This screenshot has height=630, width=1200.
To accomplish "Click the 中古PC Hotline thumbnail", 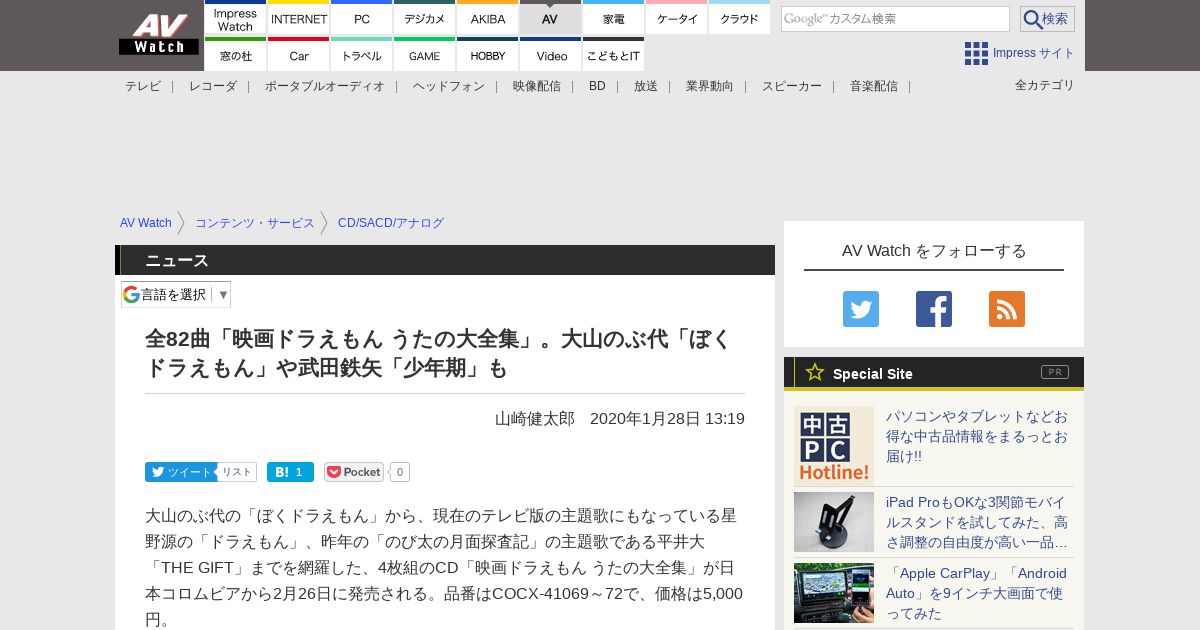I will click(x=834, y=446).
